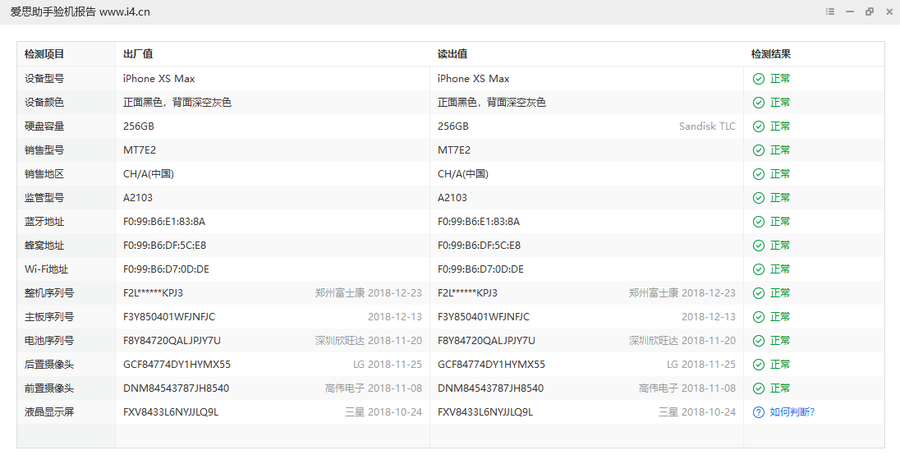Click the green check icon in 硬盘容量 row
The height and width of the screenshot is (455, 900).
click(x=759, y=126)
